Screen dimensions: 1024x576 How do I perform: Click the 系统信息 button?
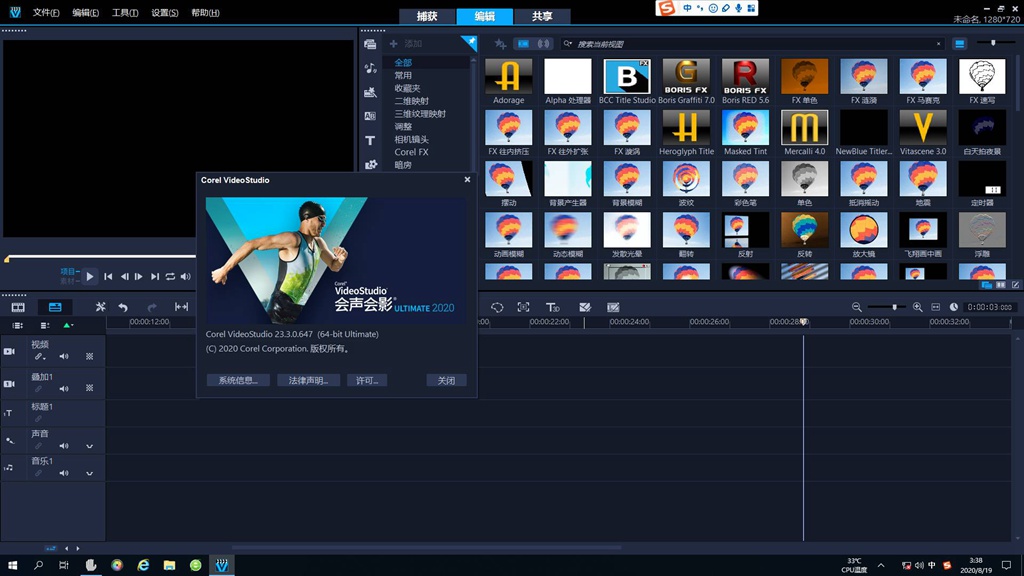tap(238, 380)
